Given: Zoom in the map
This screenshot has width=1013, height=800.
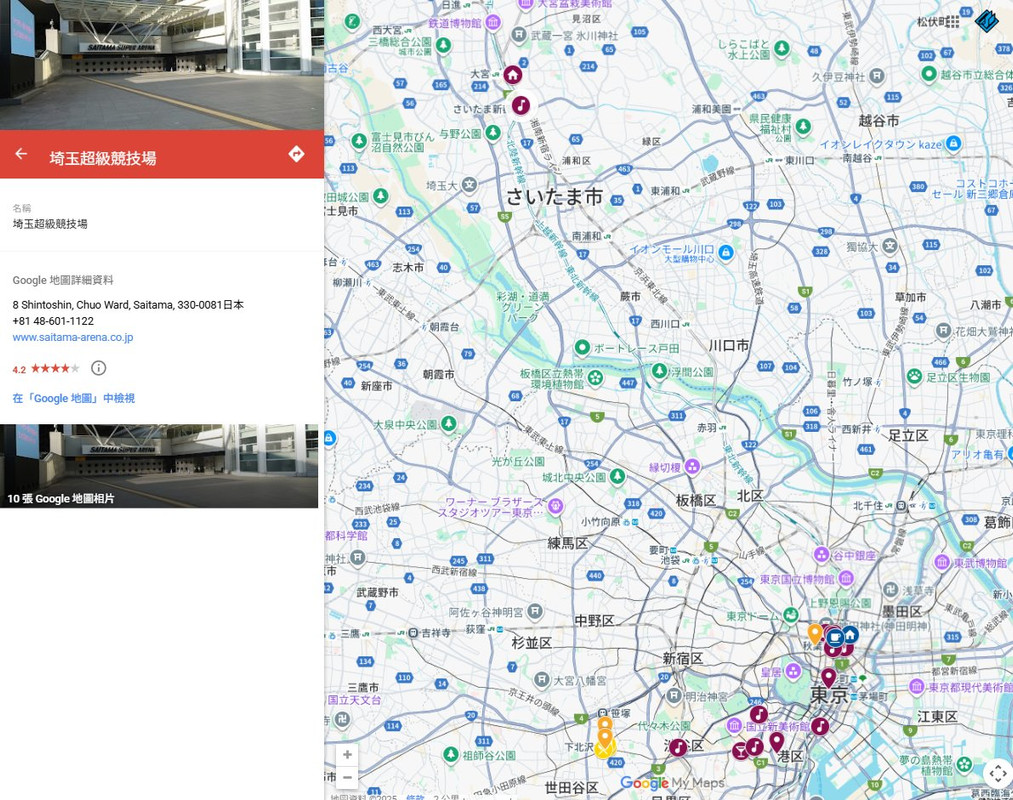Looking at the screenshot, I should tap(347, 755).
